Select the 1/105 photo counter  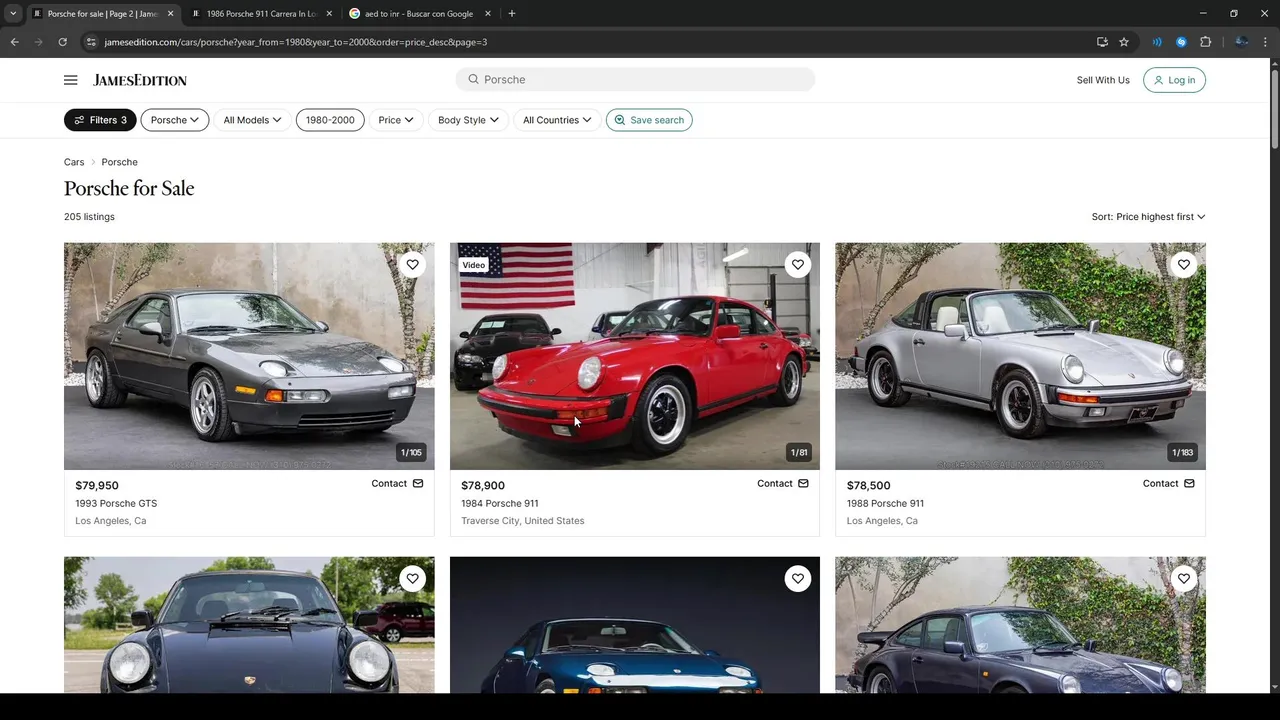(411, 453)
